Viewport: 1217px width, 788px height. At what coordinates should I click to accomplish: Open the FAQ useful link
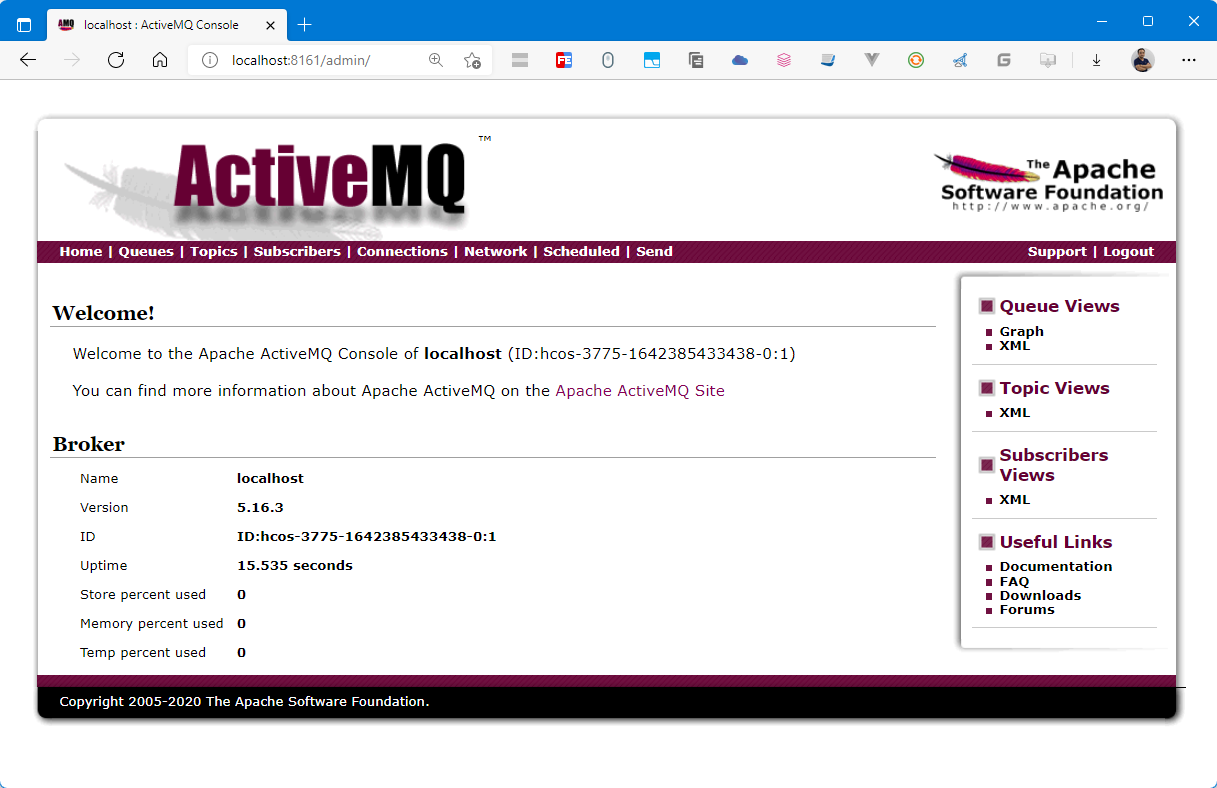(1014, 581)
